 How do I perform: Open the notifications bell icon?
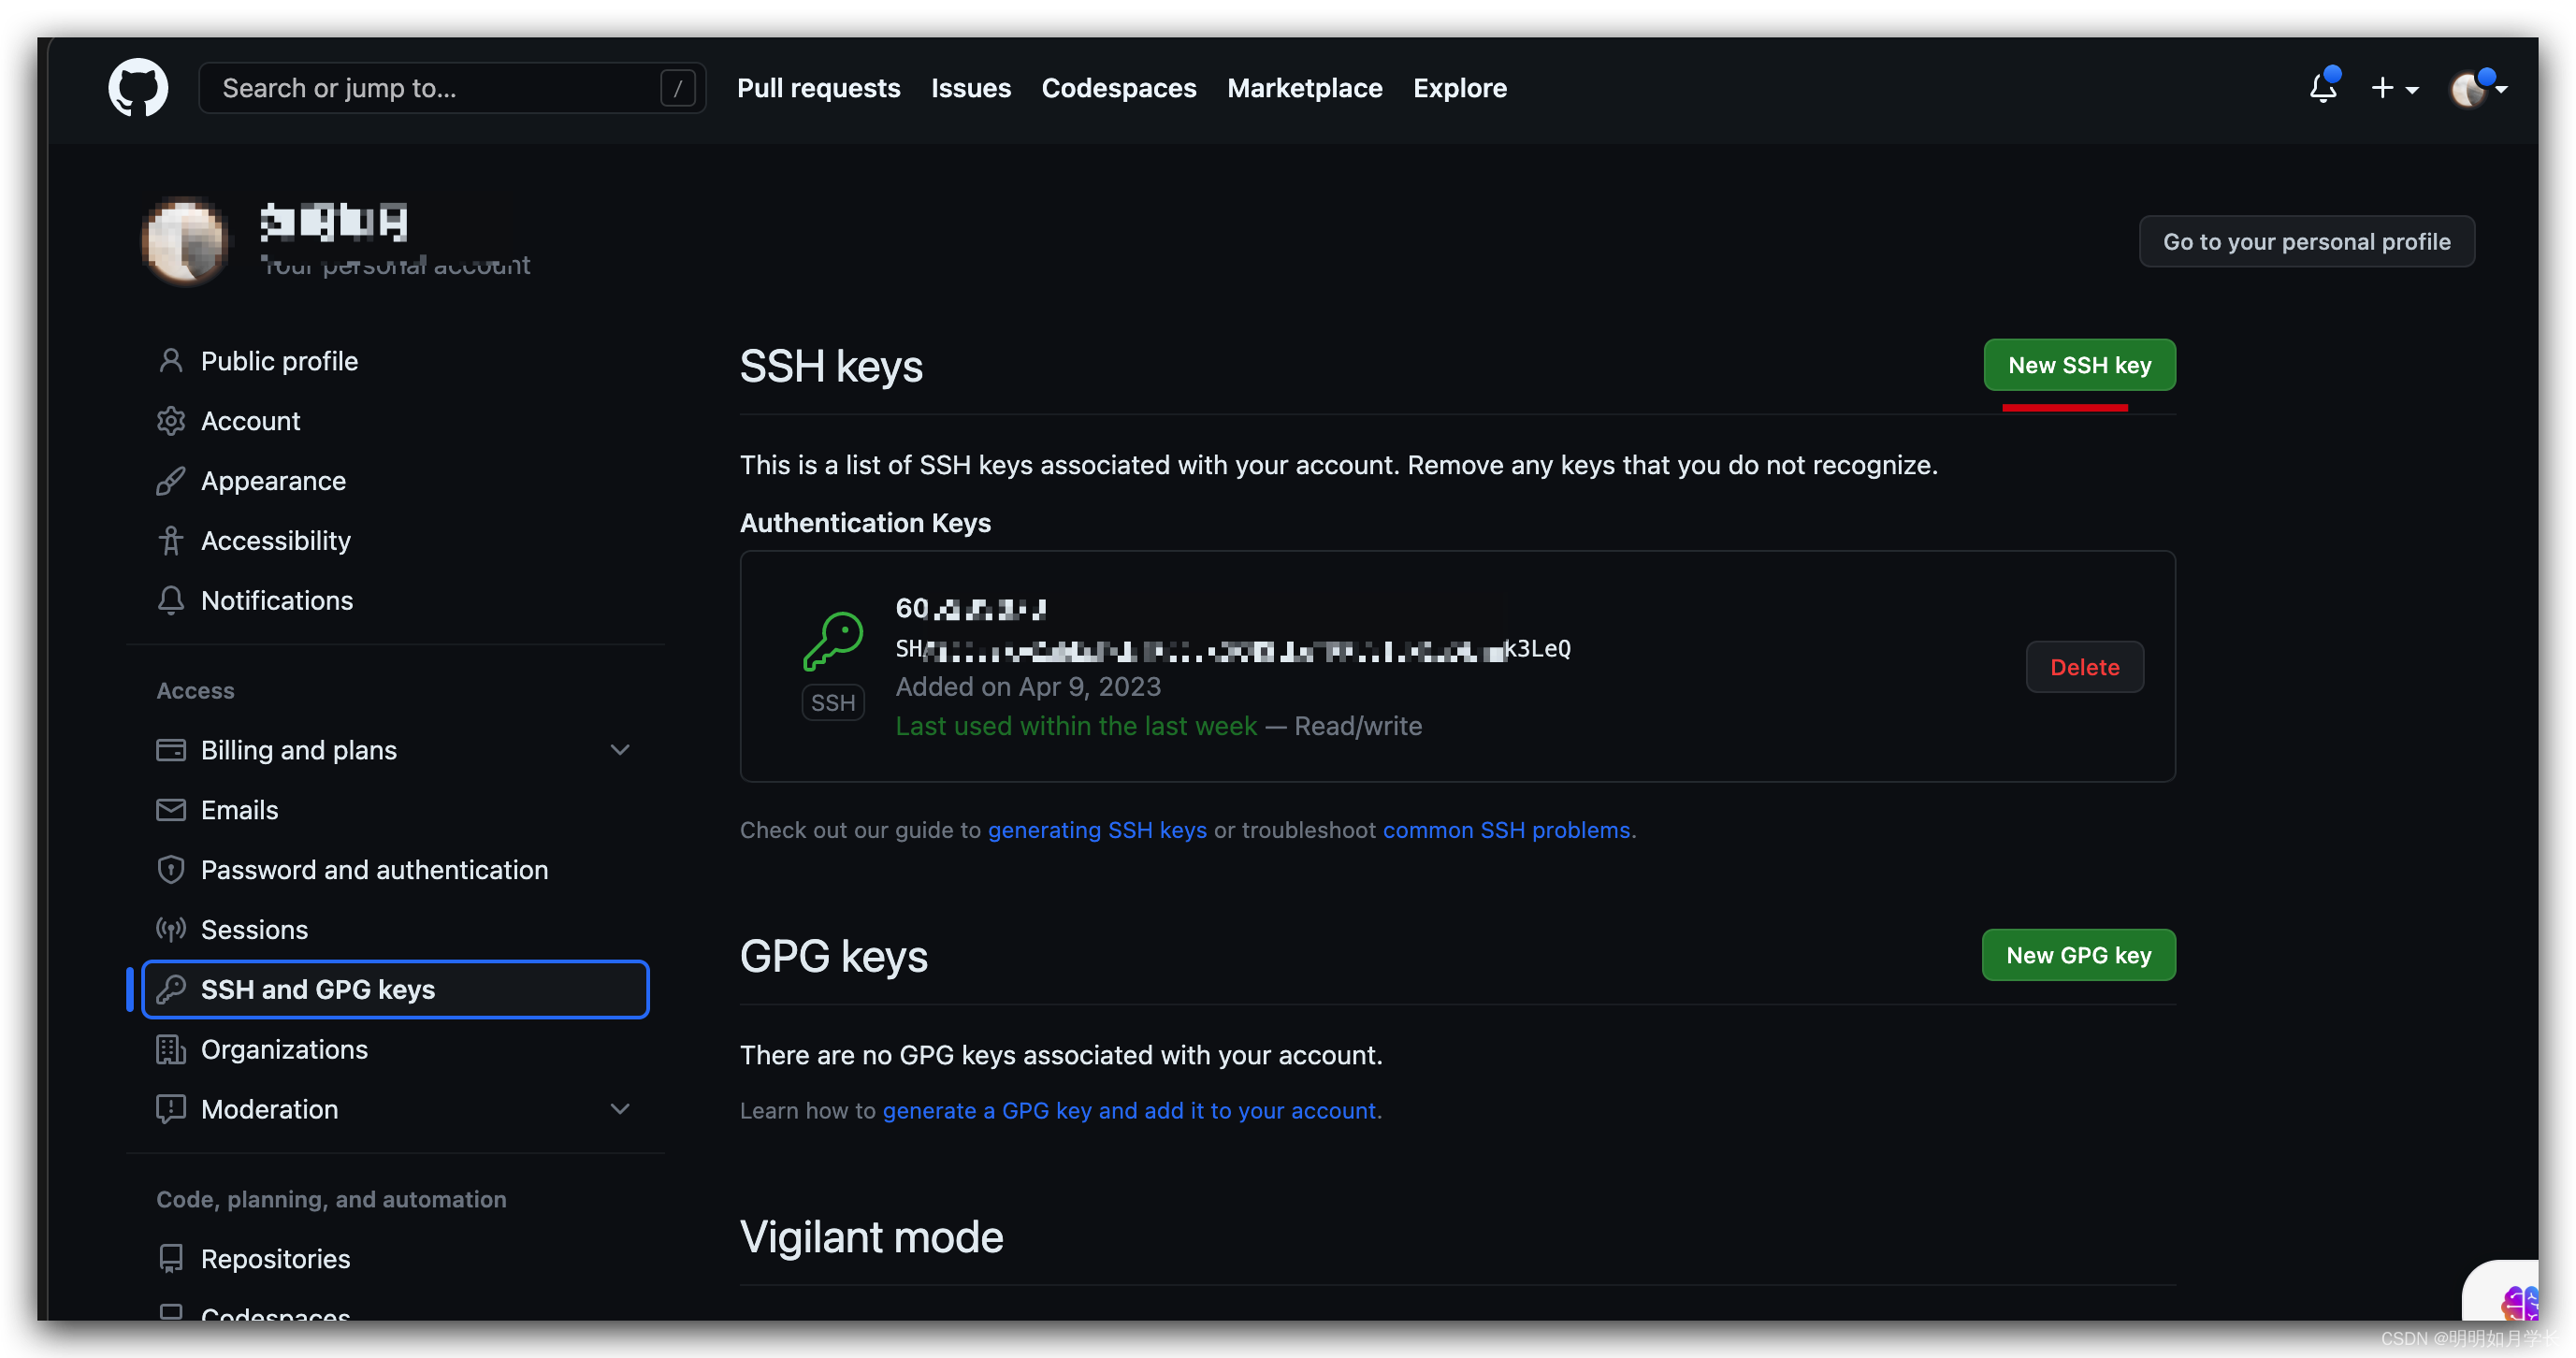coord(2323,88)
